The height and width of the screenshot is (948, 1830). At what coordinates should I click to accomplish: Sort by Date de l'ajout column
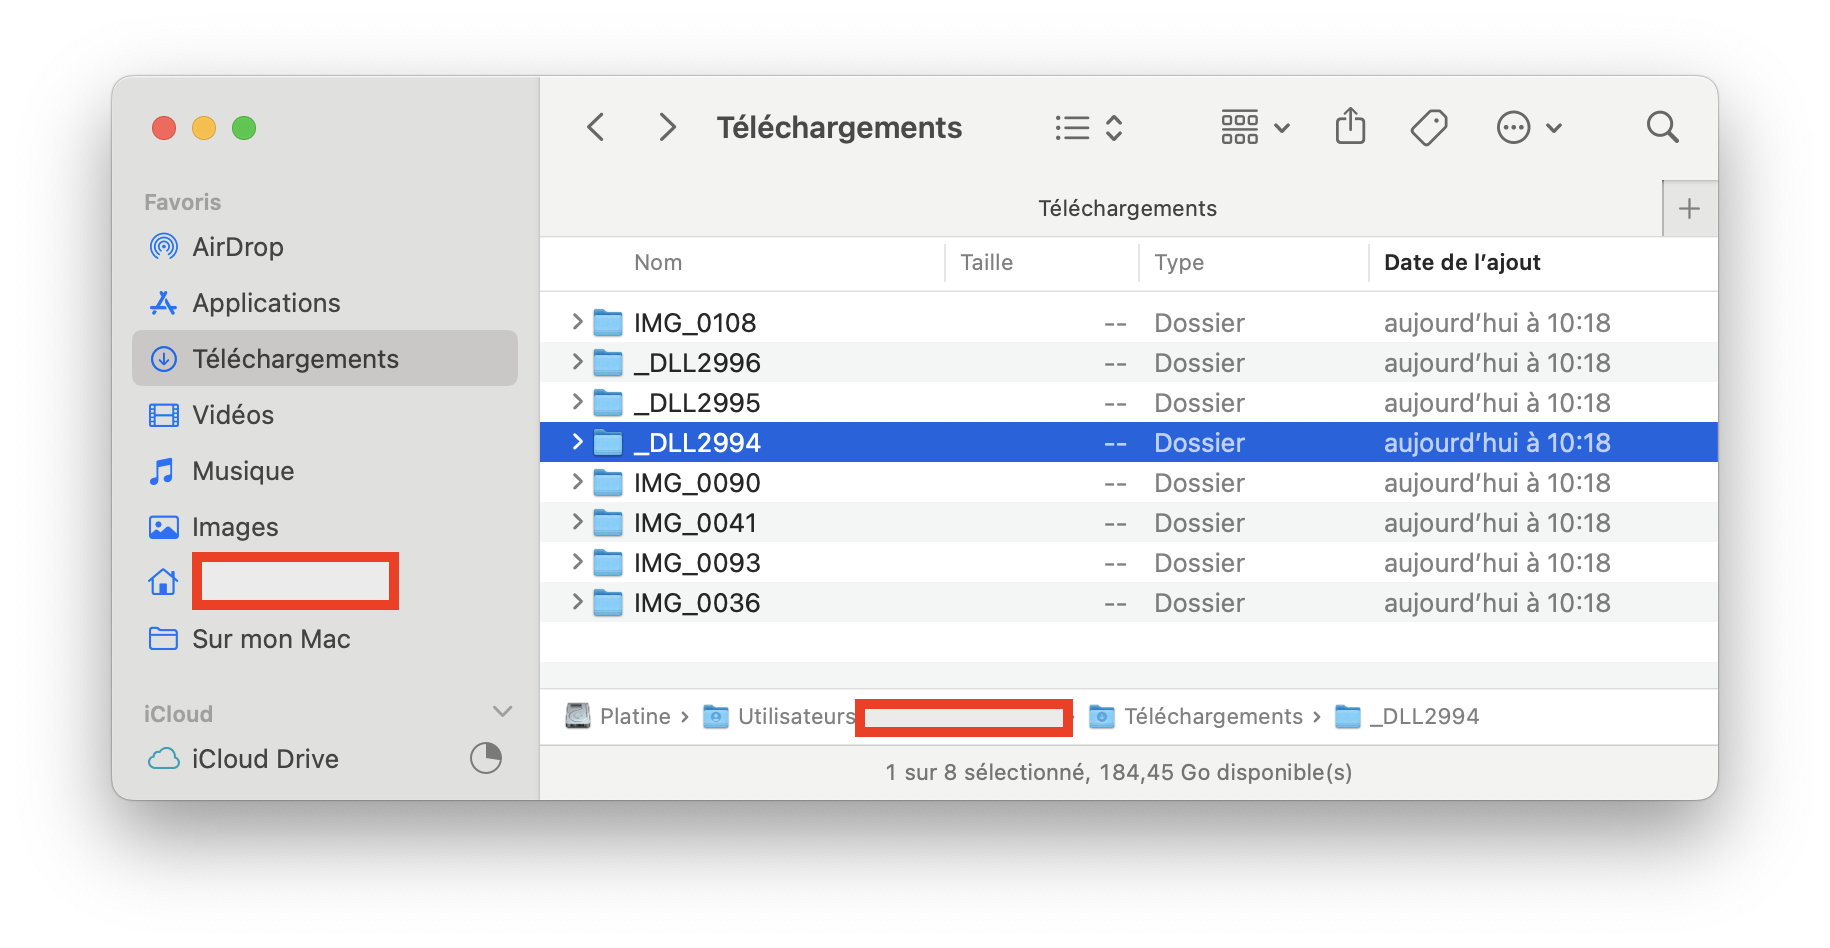pyautogui.click(x=1462, y=262)
